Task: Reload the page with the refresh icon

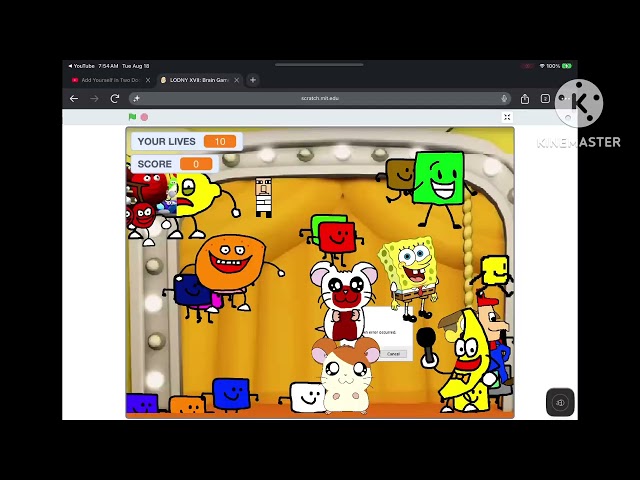Action: click(x=115, y=98)
